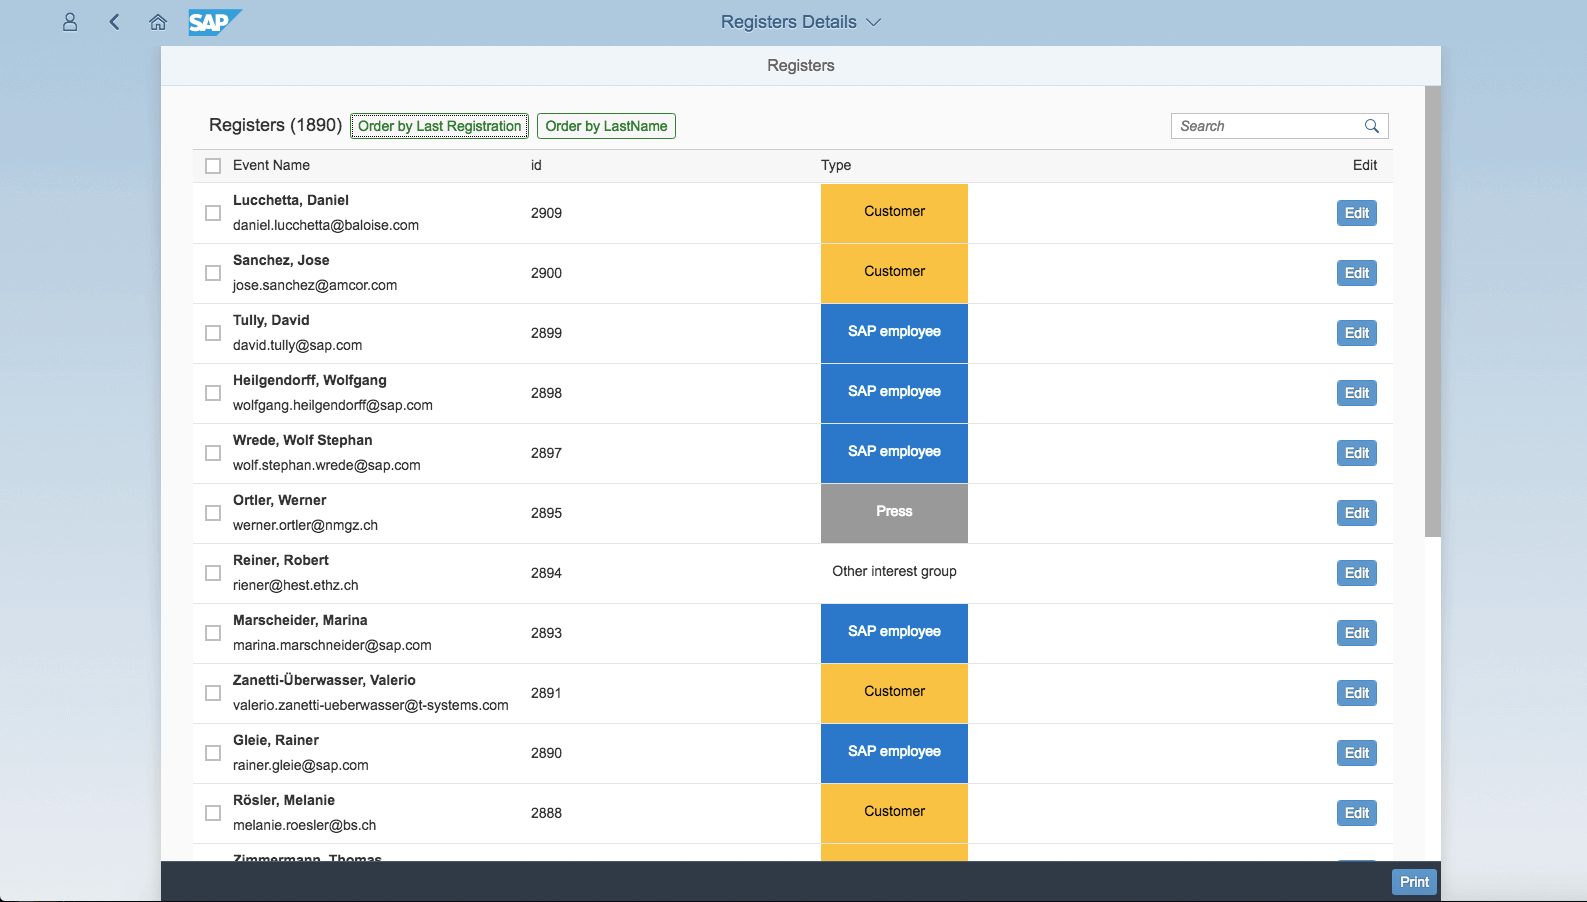Click the Type column header
1587x902 pixels.
(x=836, y=165)
